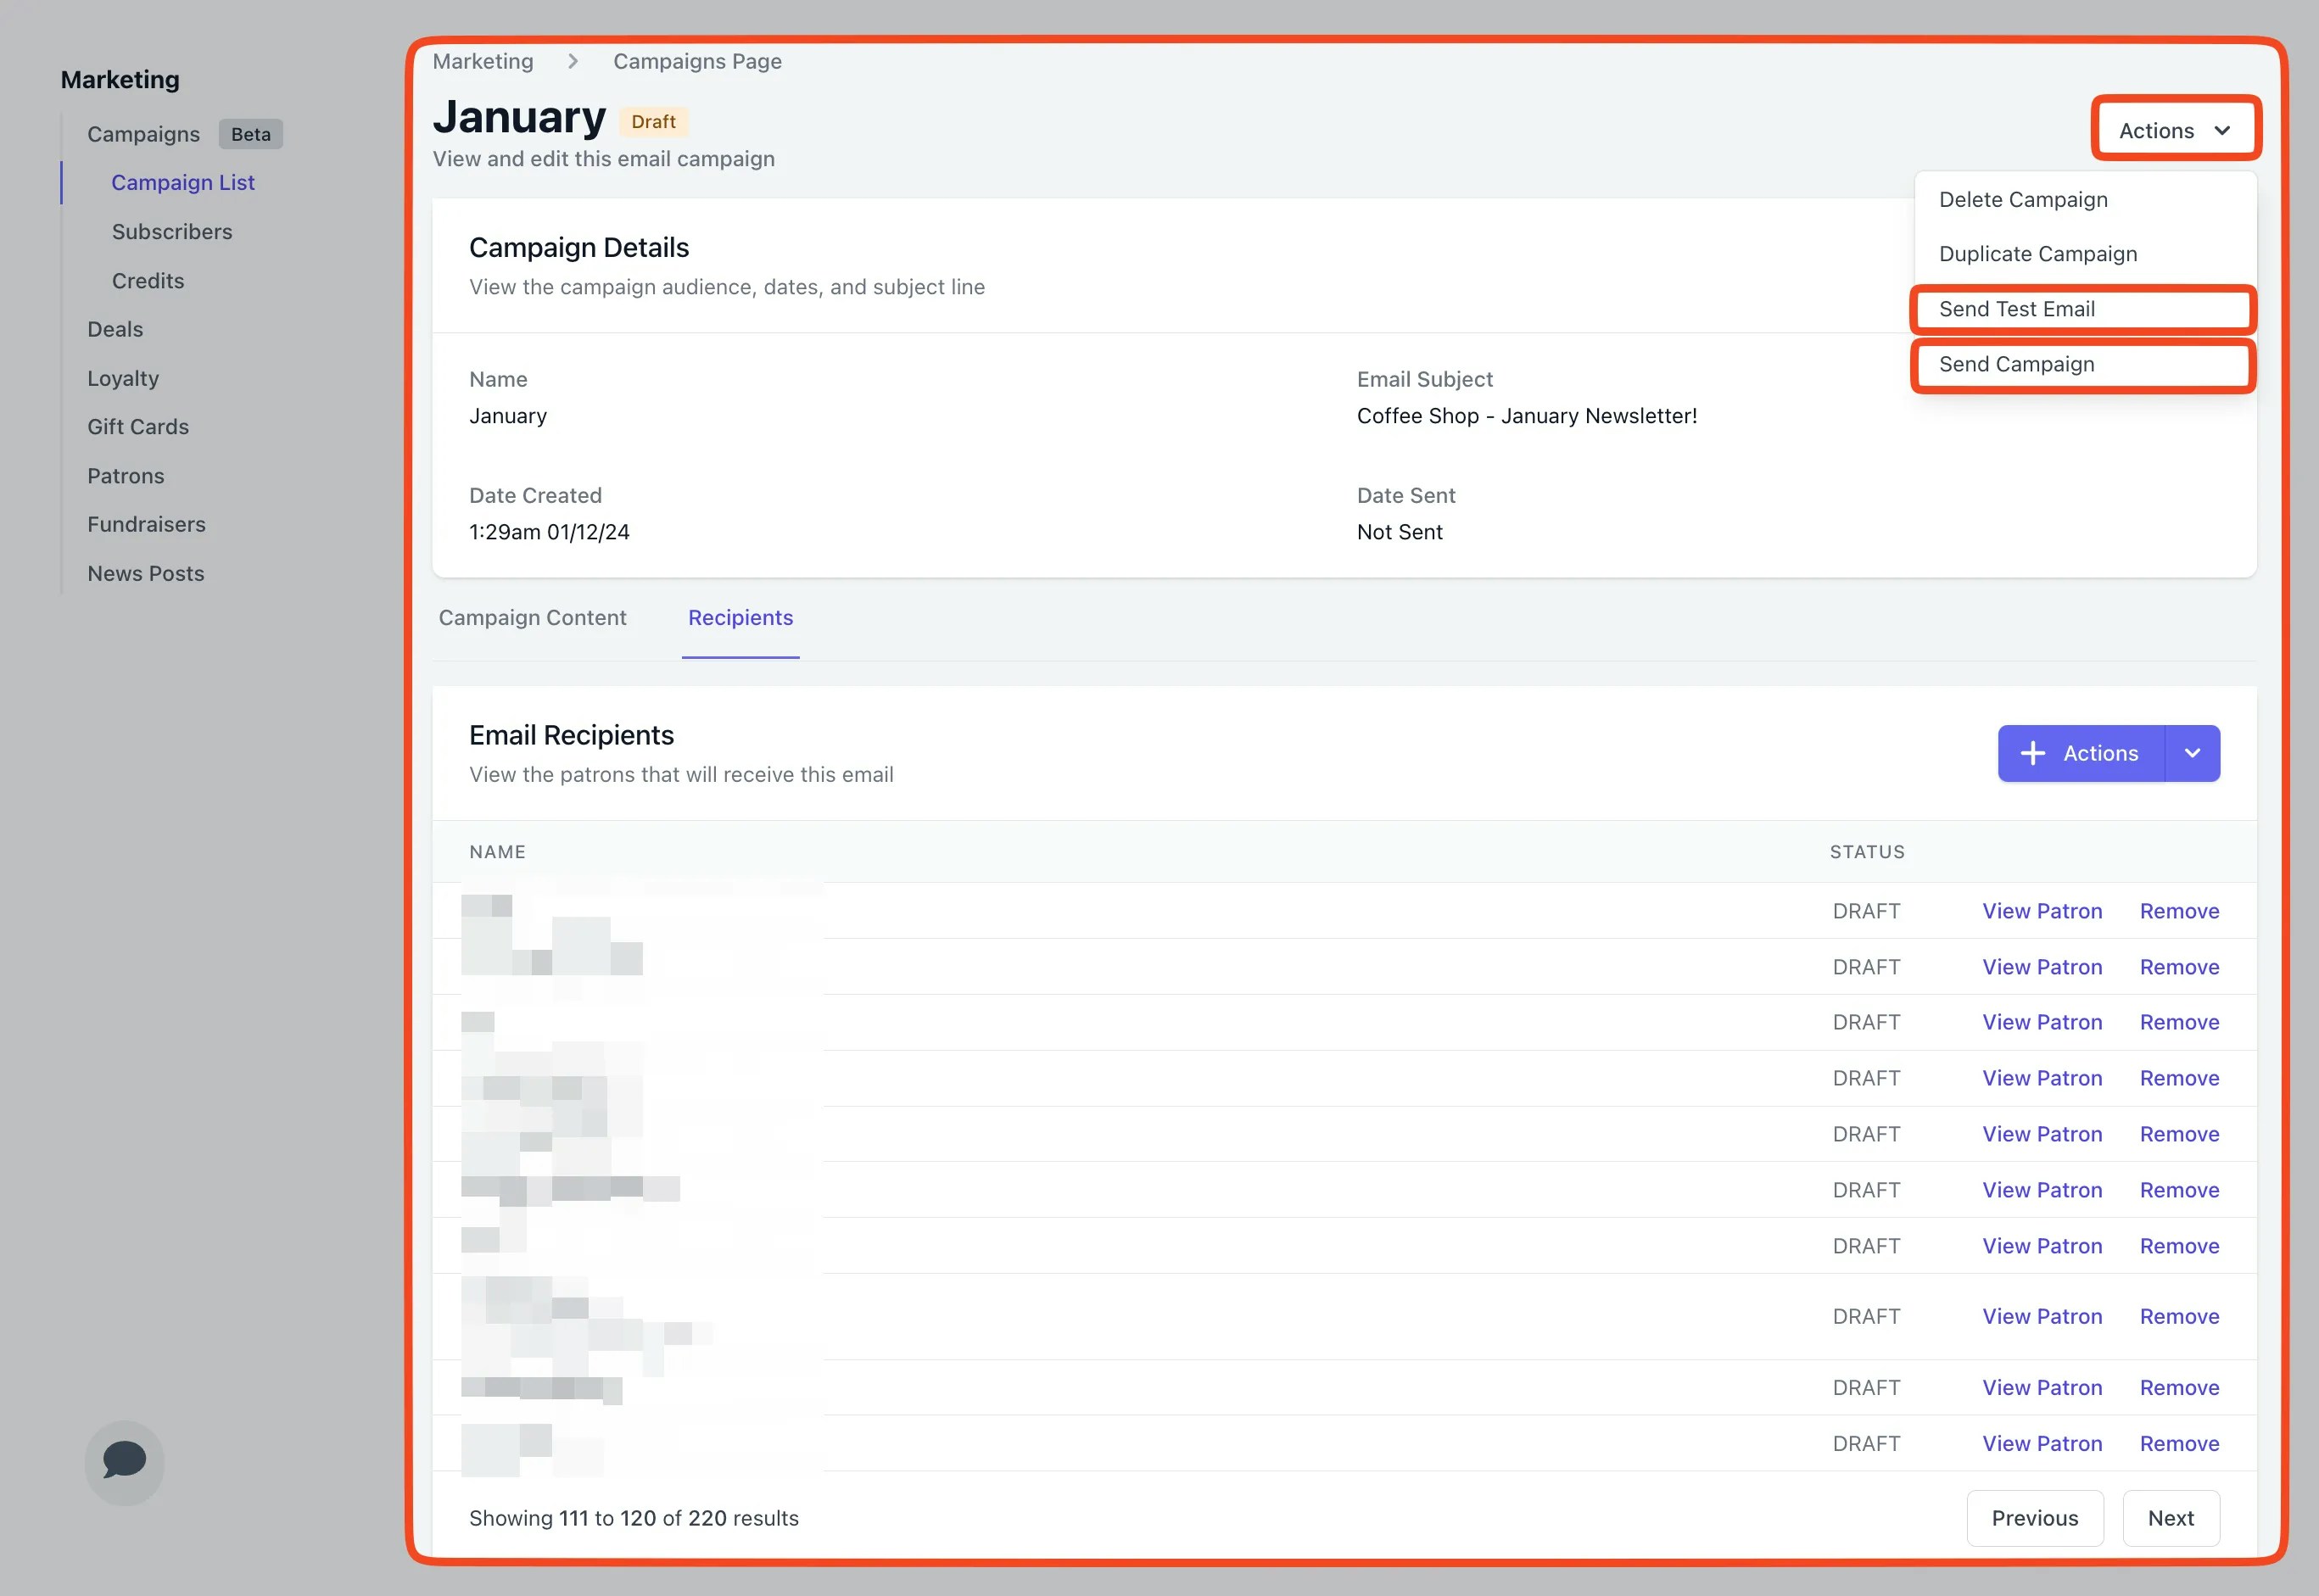Choose Send Campaign from dropdown
The image size is (2319, 1596).
click(2016, 364)
